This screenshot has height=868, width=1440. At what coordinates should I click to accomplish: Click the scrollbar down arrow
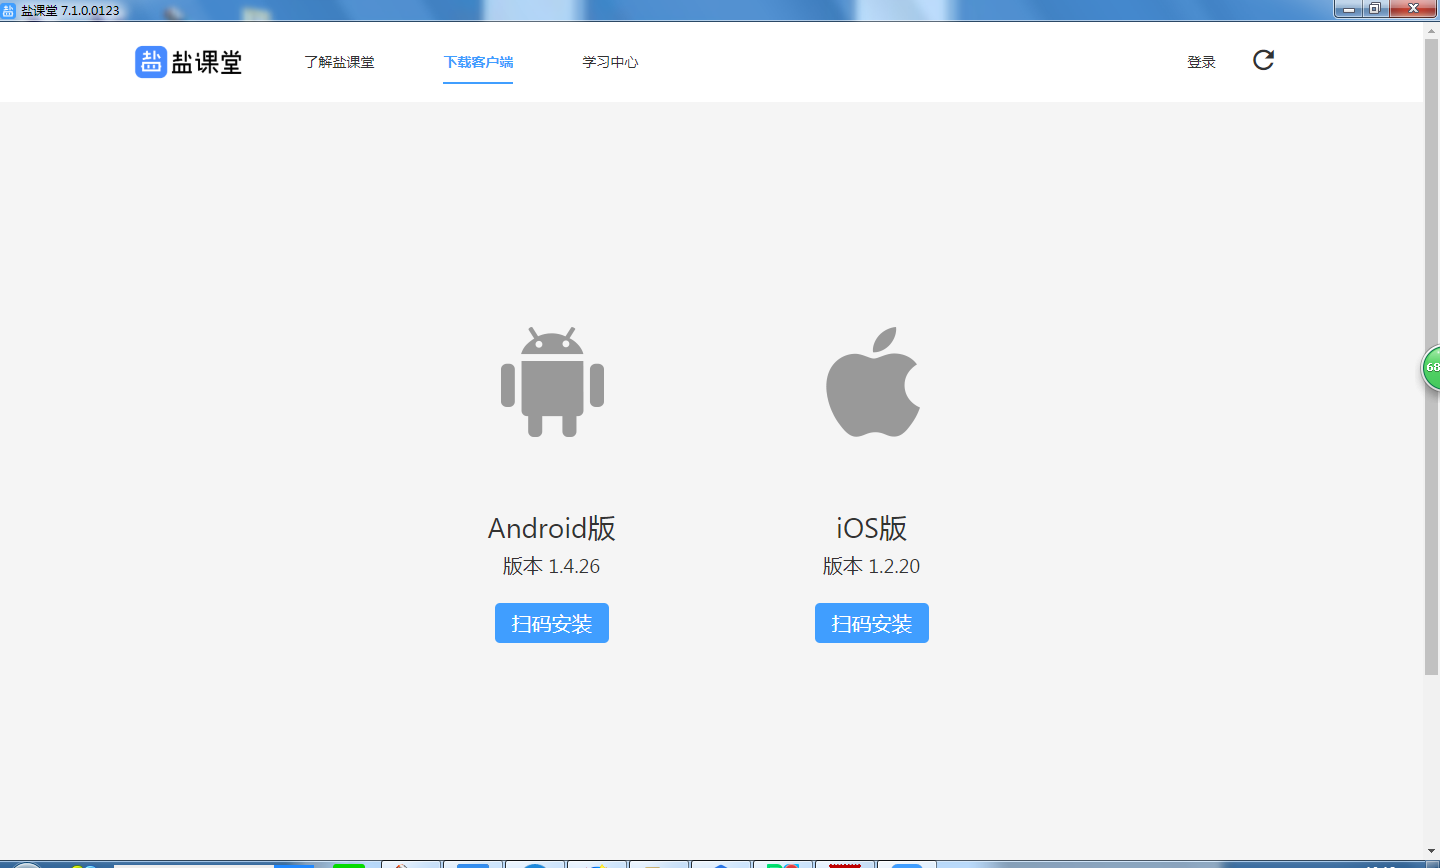click(x=1431, y=851)
